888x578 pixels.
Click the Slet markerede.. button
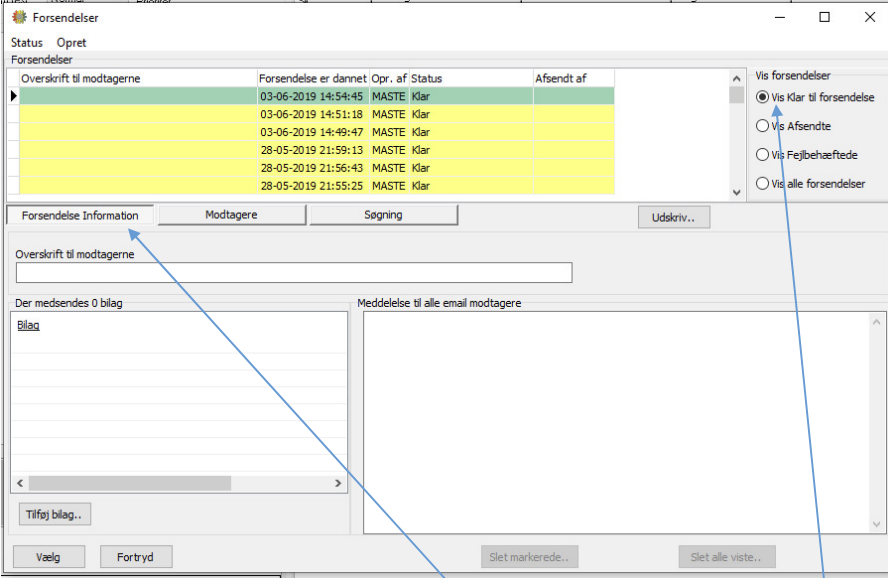pos(529,557)
